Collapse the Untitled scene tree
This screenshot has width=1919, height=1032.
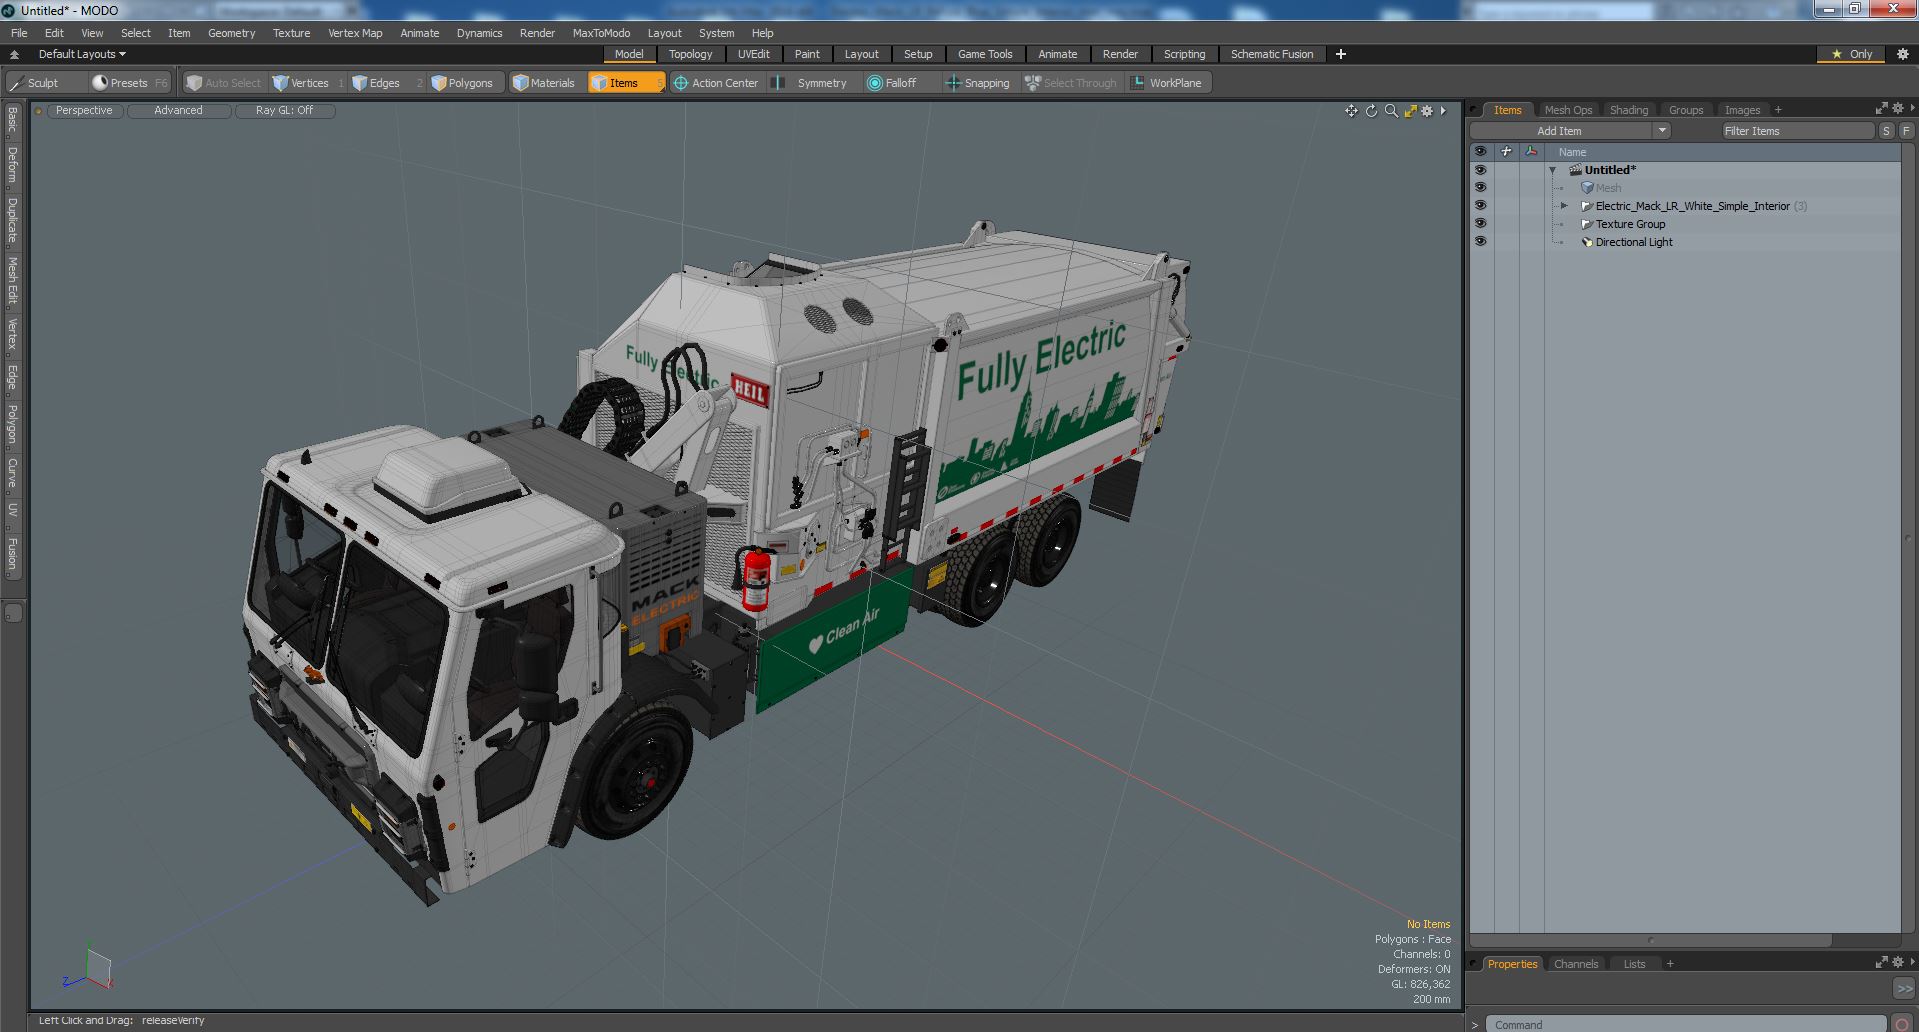click(1553, 171)
